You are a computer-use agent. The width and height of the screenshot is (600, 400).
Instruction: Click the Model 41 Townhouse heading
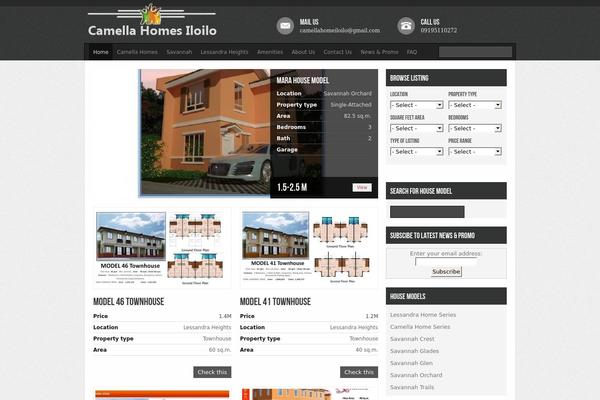[x=275, y=302]
